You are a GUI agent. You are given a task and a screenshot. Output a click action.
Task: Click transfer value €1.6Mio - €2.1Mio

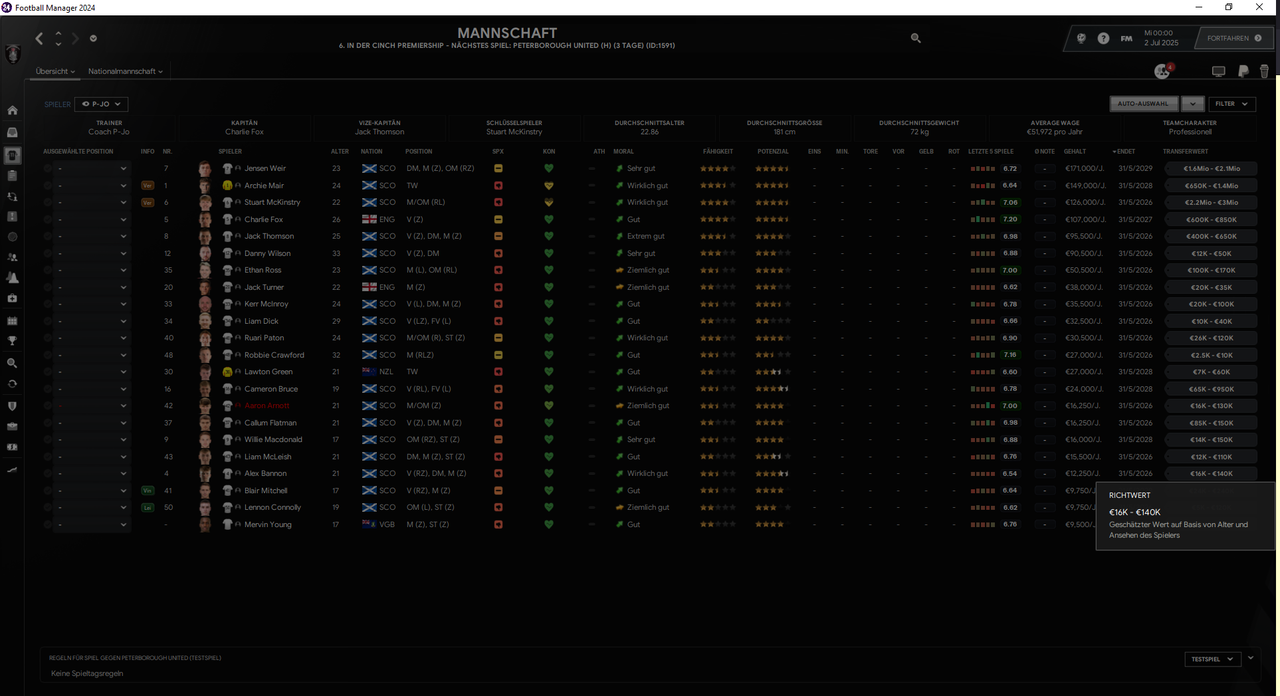(x=1211, y=169)
